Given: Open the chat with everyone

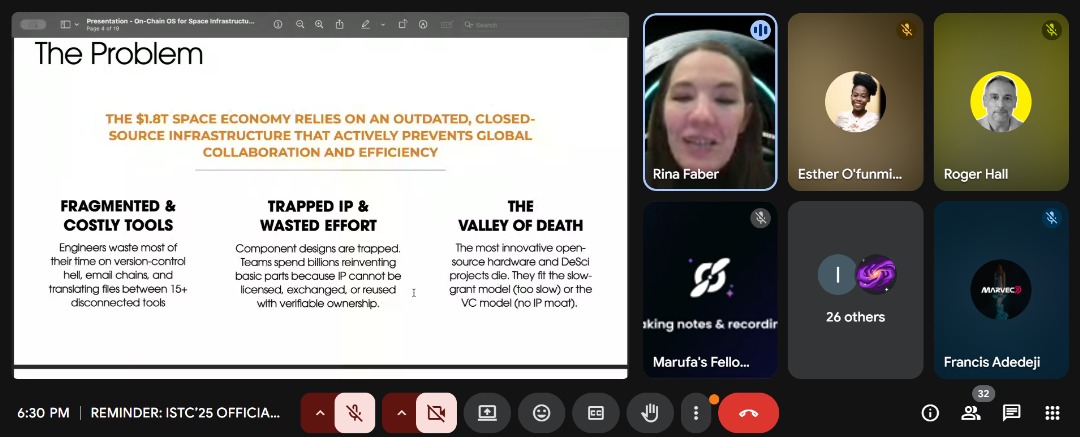Looking at the screenshot, I should [1011, 413].
